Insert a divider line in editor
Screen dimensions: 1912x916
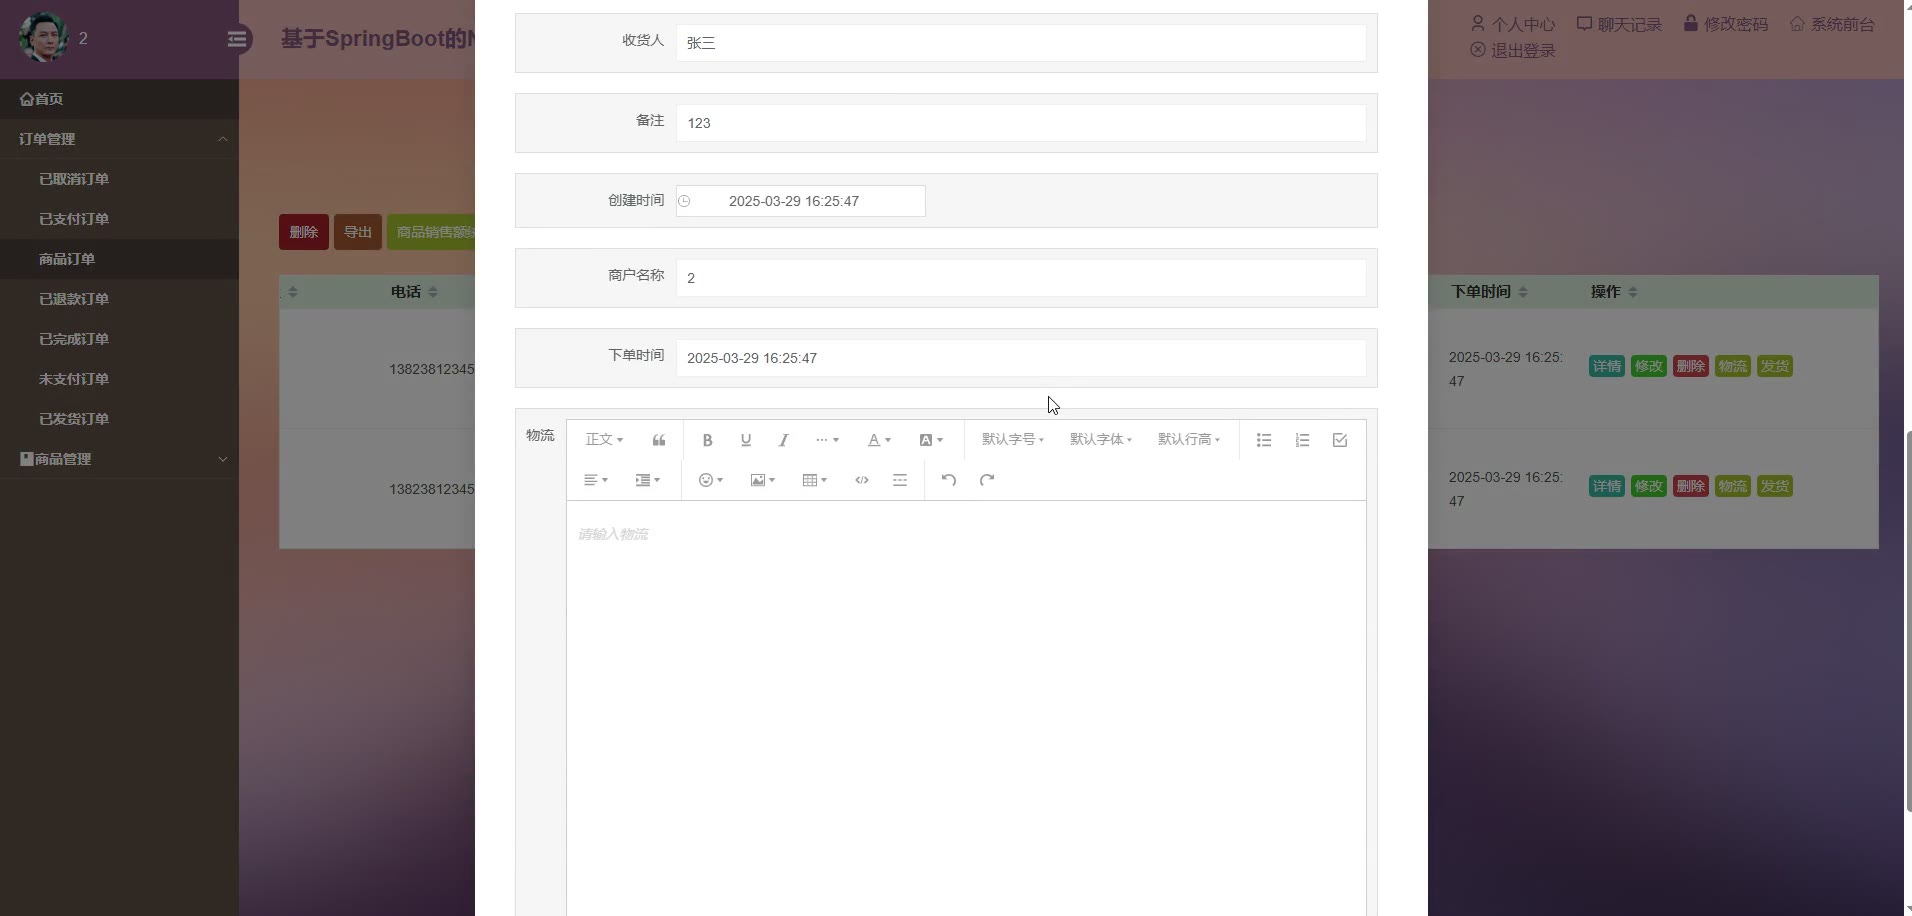(x=900, y=480)
